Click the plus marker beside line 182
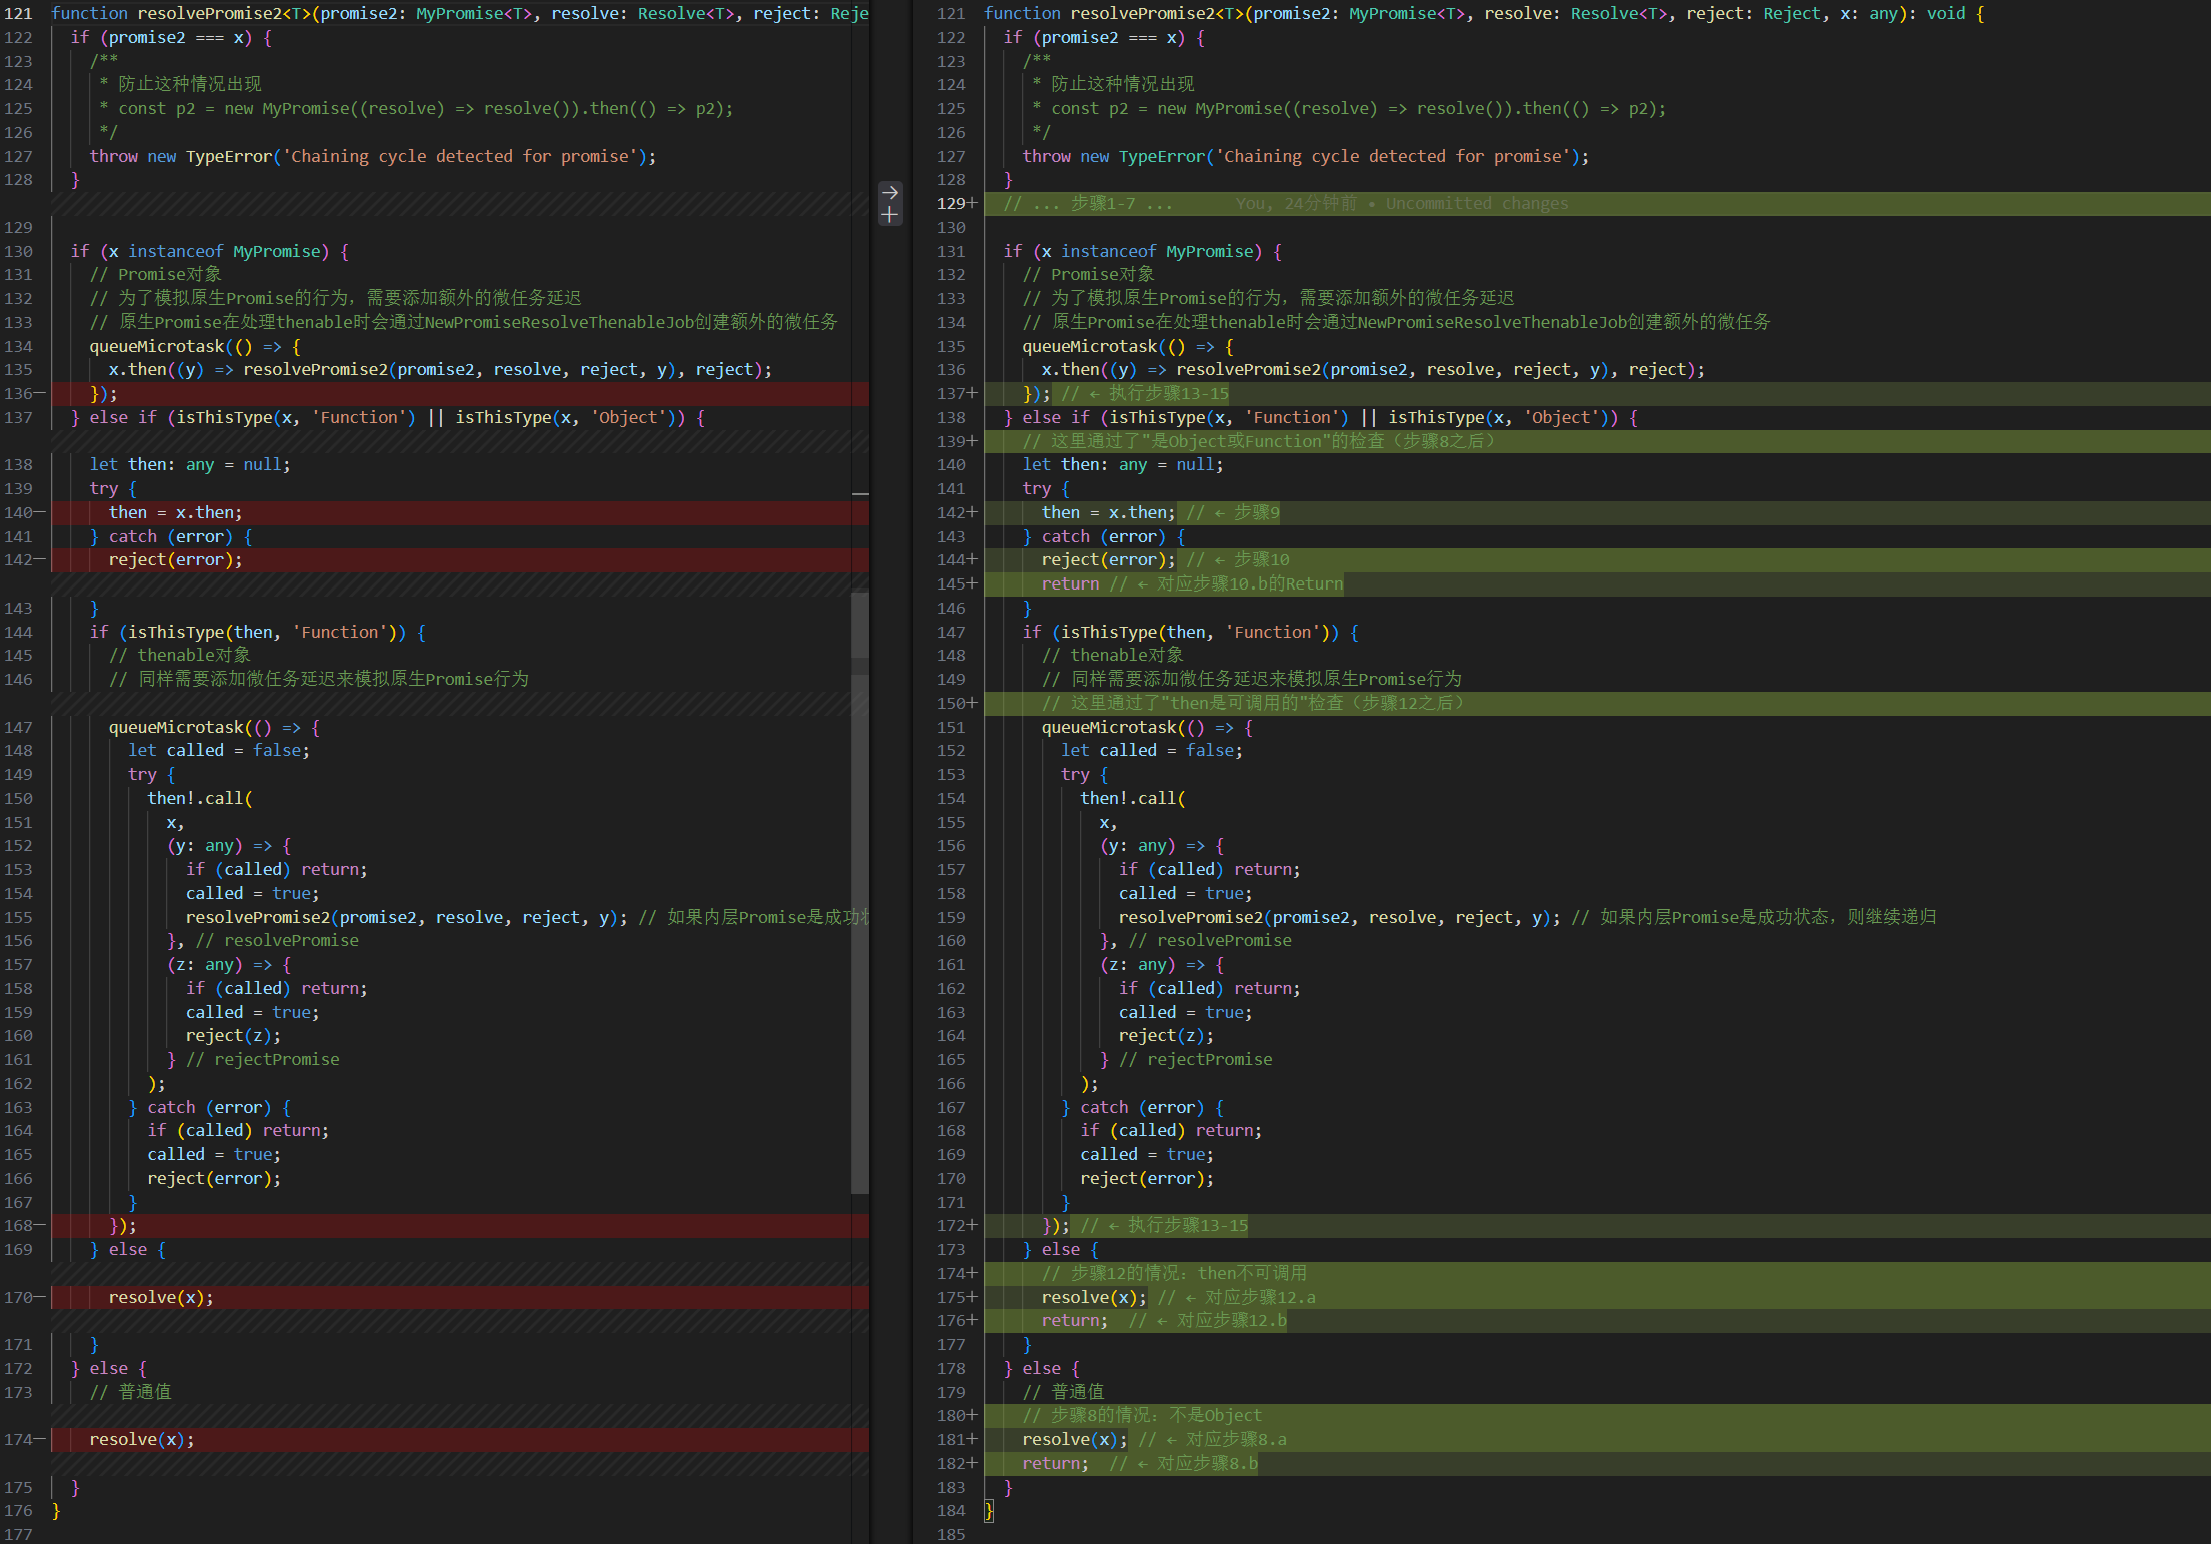 [972, 1463]
